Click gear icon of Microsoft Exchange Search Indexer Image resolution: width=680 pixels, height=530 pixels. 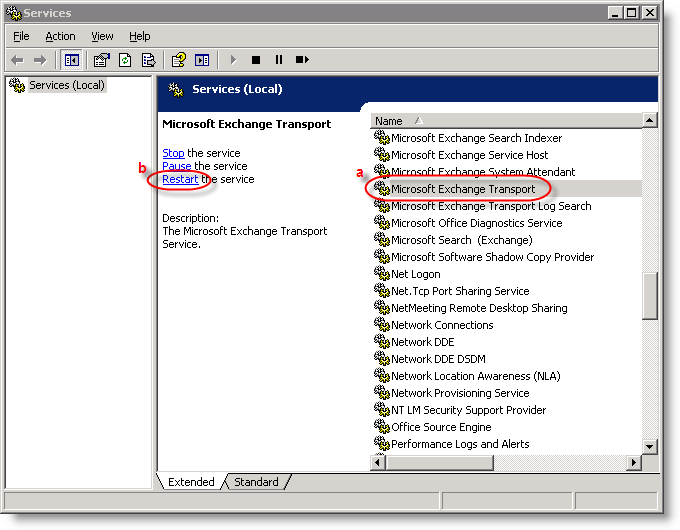tap(382, 137)
